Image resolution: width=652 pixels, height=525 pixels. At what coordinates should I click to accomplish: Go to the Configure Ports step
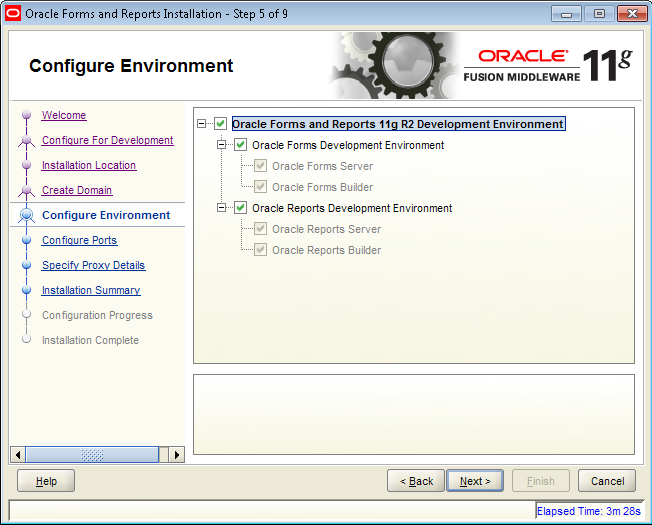pyautogui.click(x=79, y=240)
